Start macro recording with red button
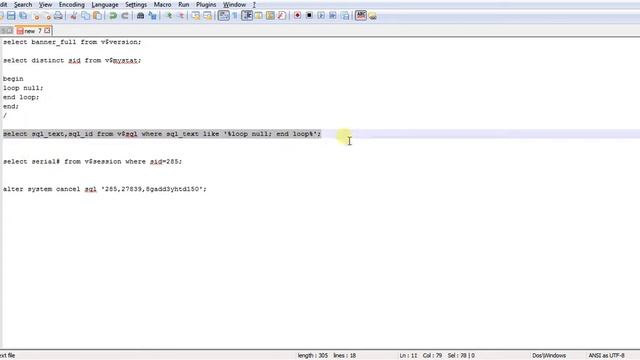The image size is (640, 360). (298, 16)
